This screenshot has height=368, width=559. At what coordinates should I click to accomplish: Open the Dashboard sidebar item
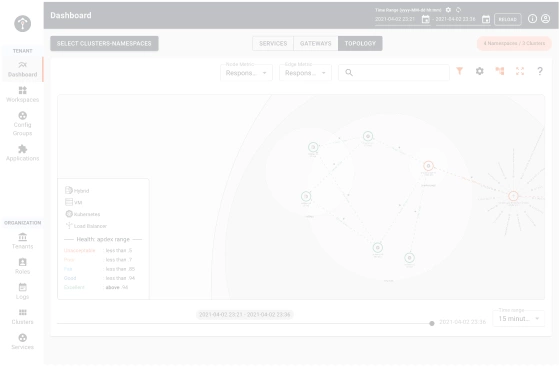pyautogui.click(x=22, y=69)
